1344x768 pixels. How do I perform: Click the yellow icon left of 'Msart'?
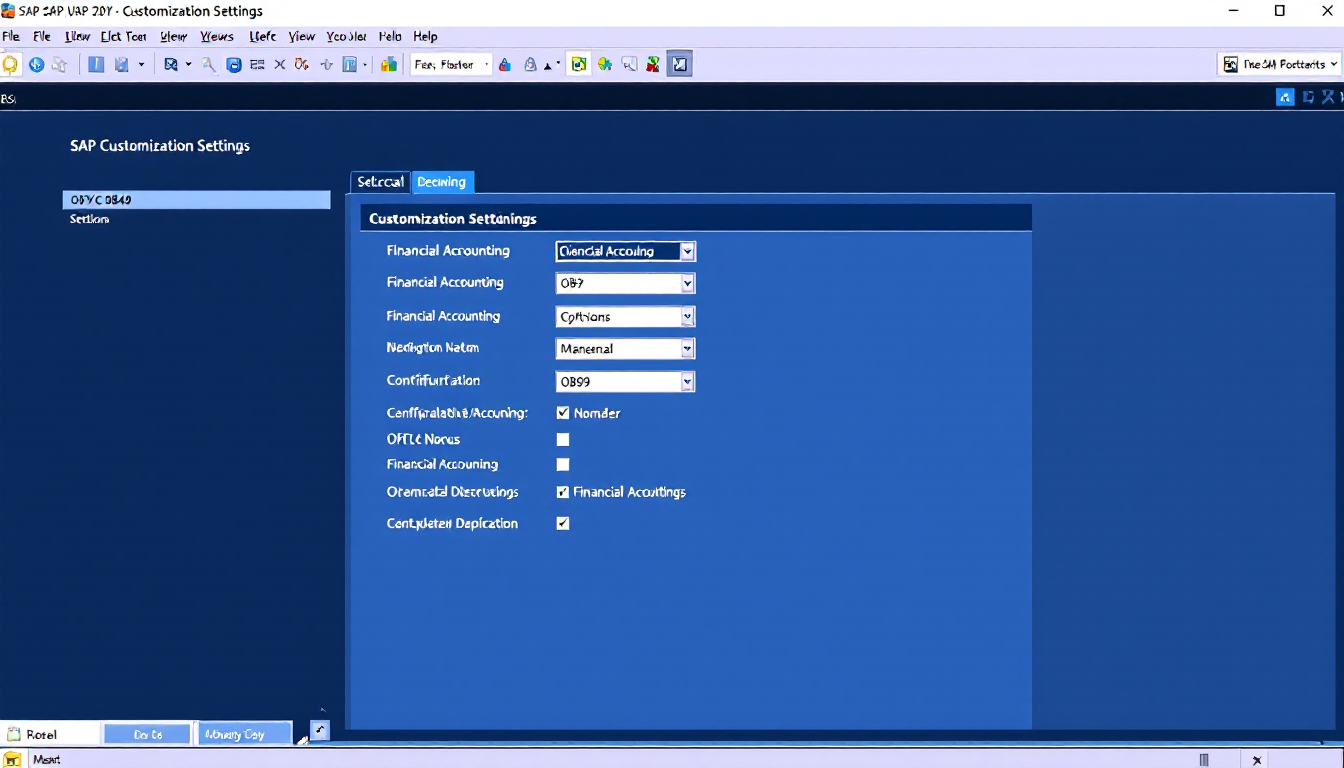coord(11,760)
